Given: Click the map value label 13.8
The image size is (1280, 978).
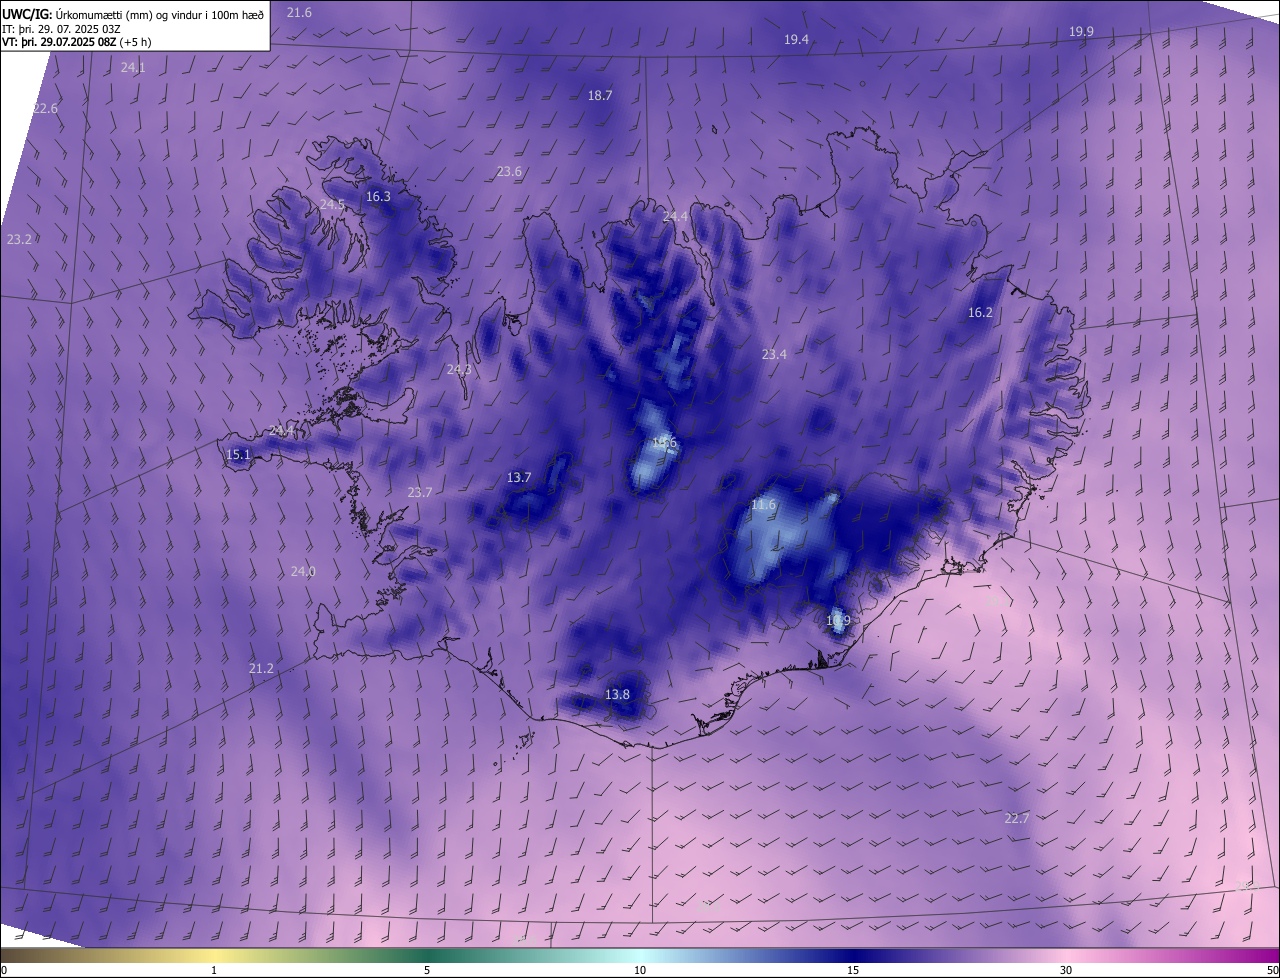Looking at the screenshot, I should pyautogui.click(x=618, y=694).
